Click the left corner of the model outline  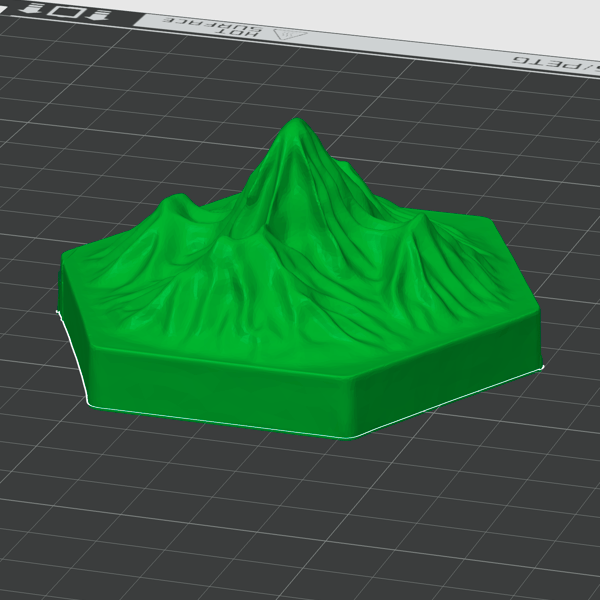pyautogui.click(x=57, y=313)
